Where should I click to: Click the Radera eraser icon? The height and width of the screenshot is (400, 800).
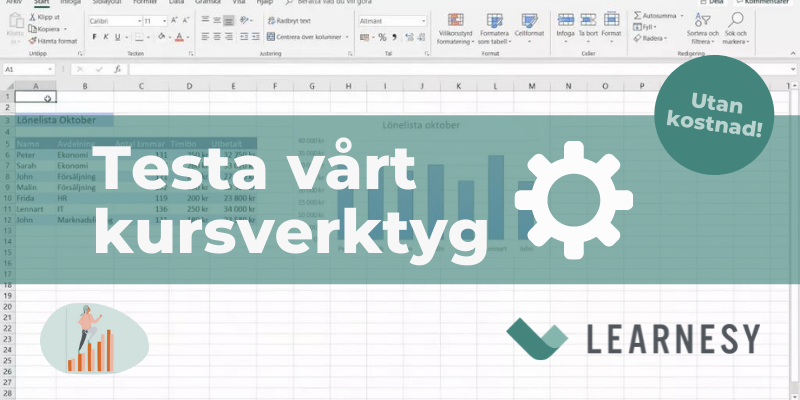(x=638, y=38)
